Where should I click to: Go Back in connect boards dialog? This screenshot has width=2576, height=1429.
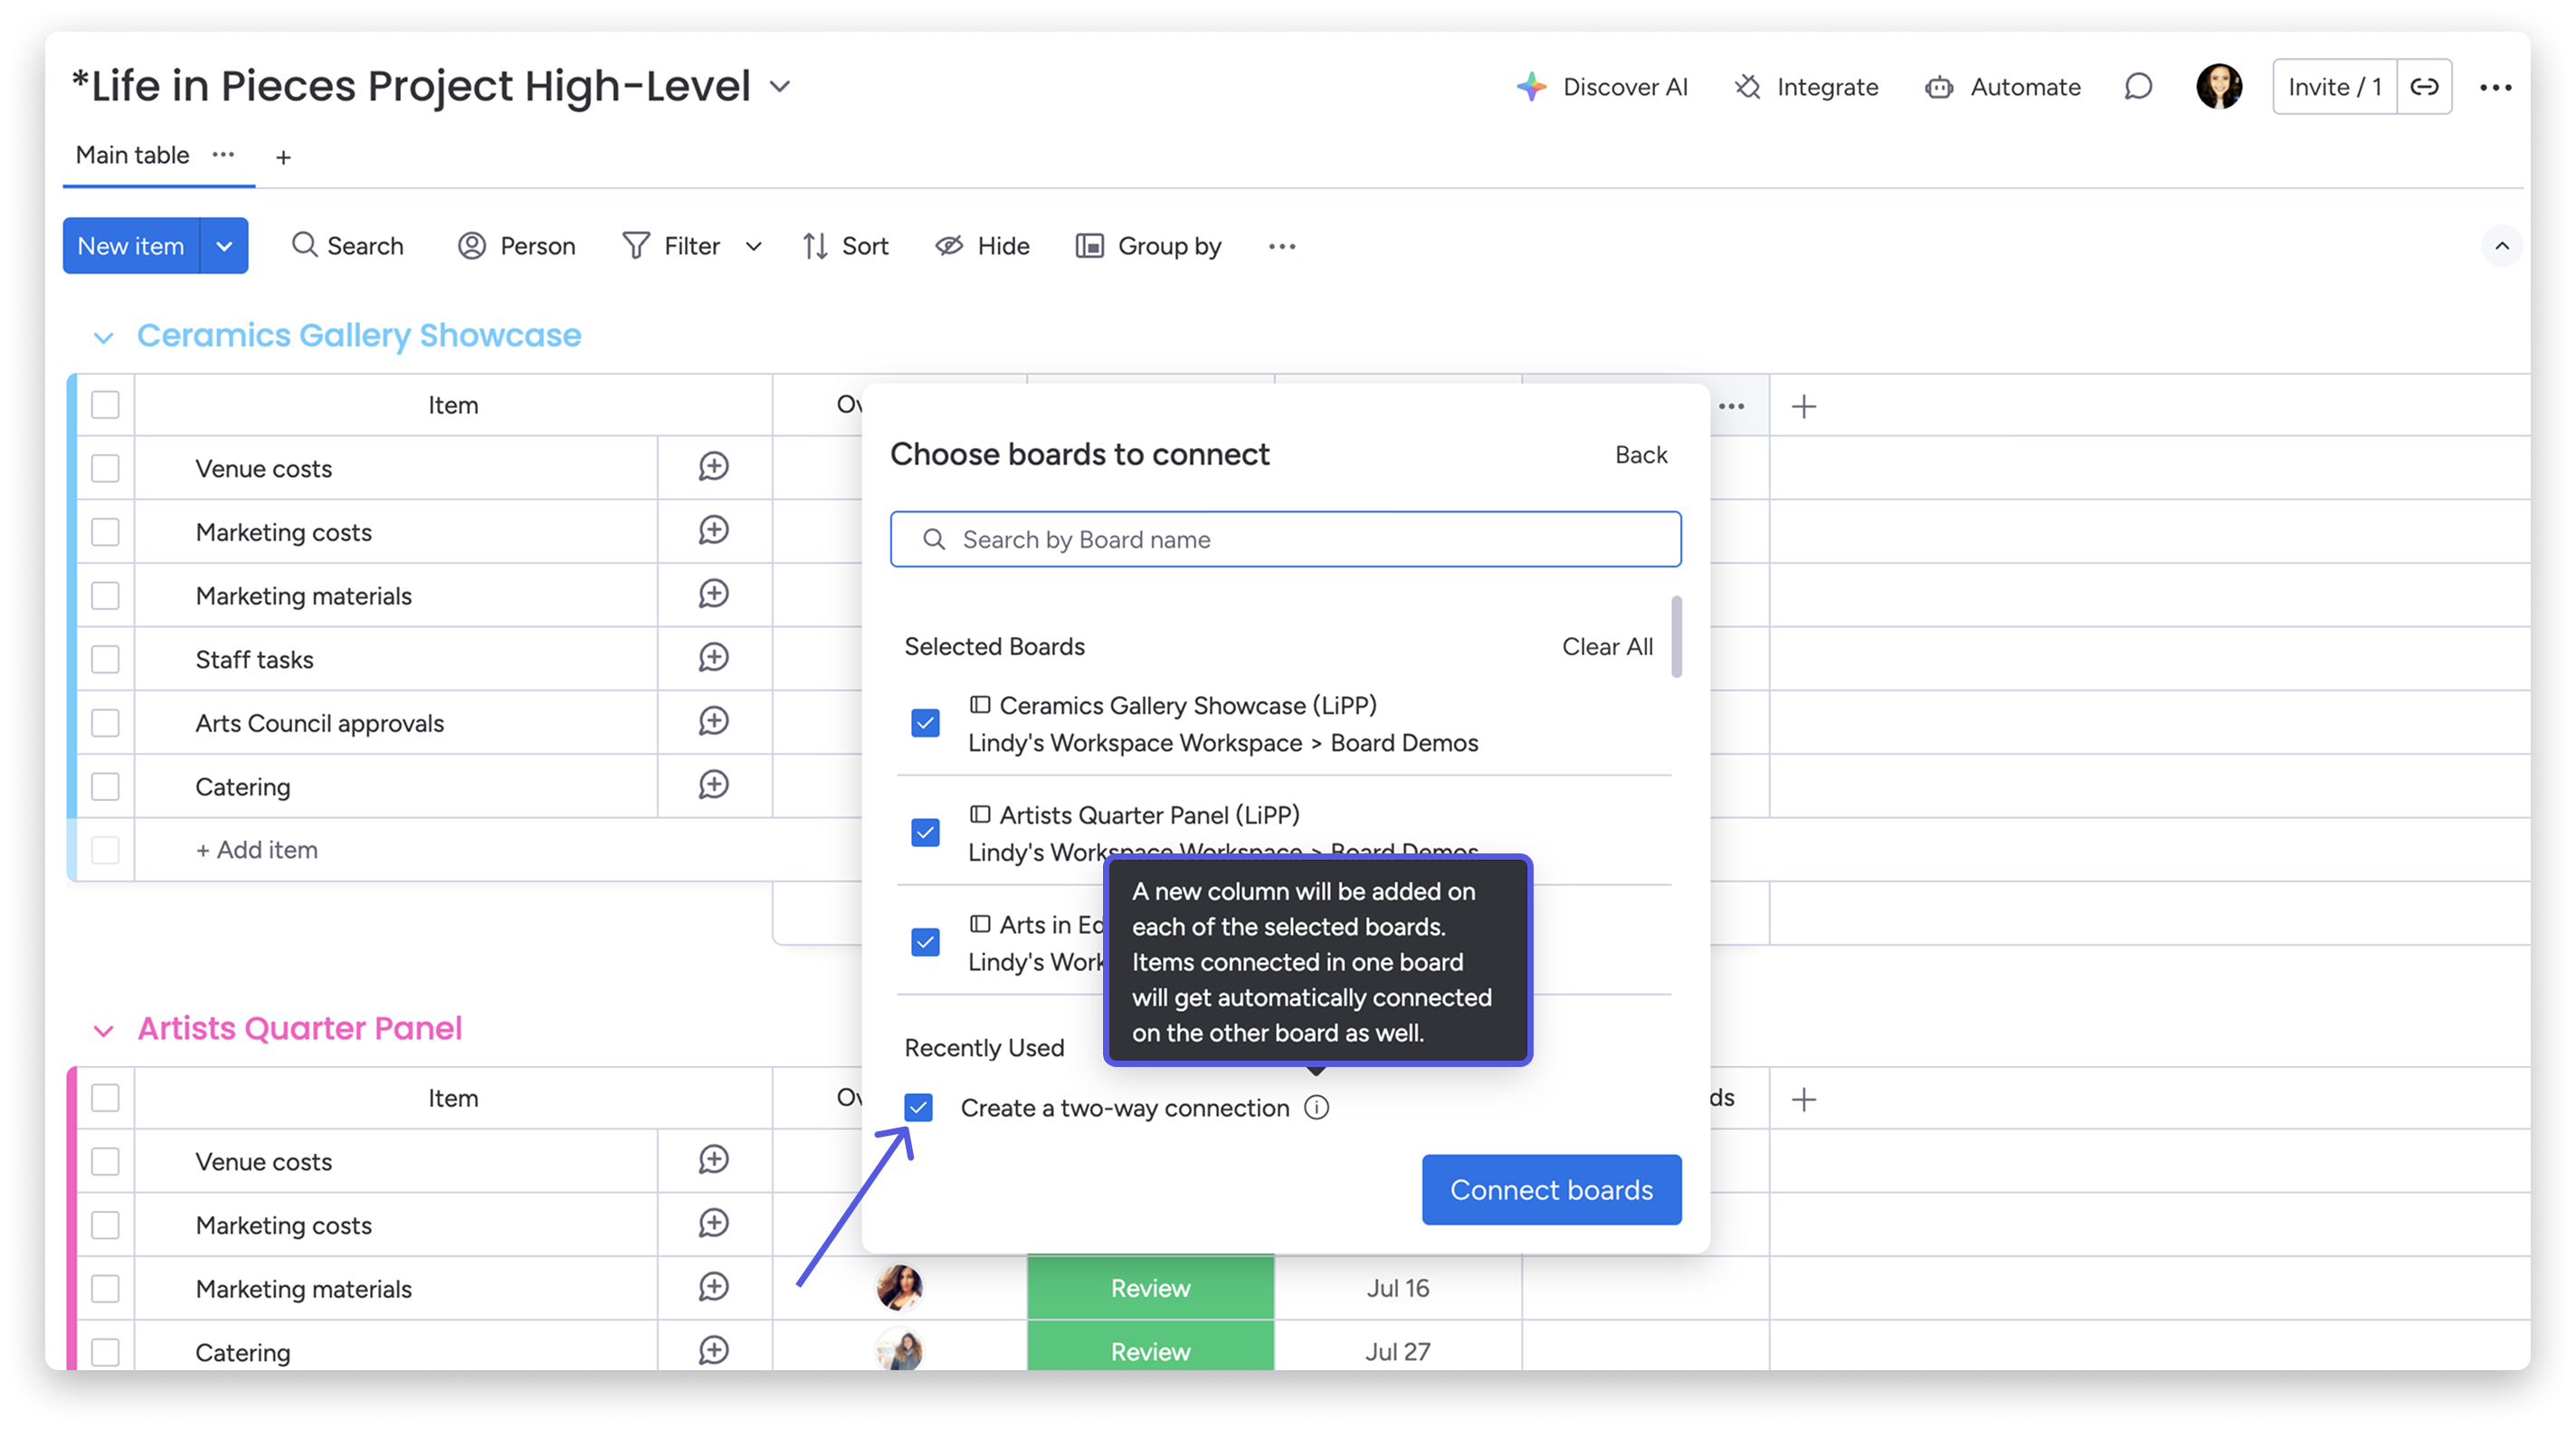tap(1641, 455)
